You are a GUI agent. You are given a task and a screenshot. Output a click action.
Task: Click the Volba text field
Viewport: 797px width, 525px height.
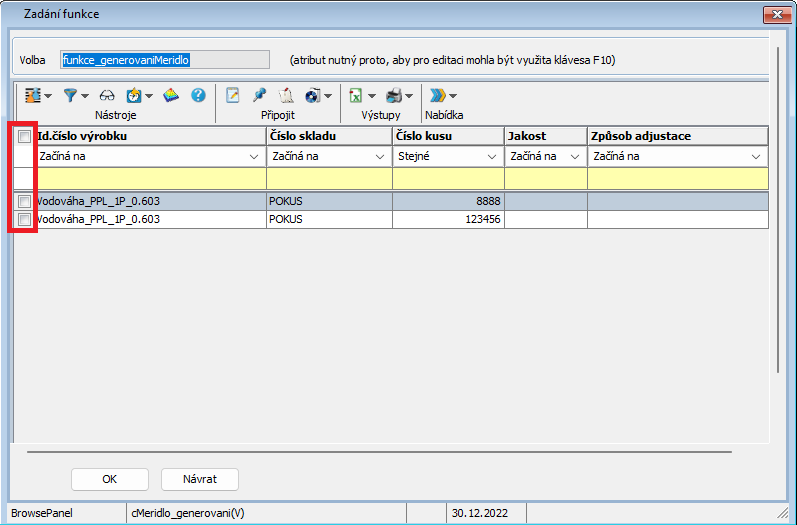coord(165,60)
